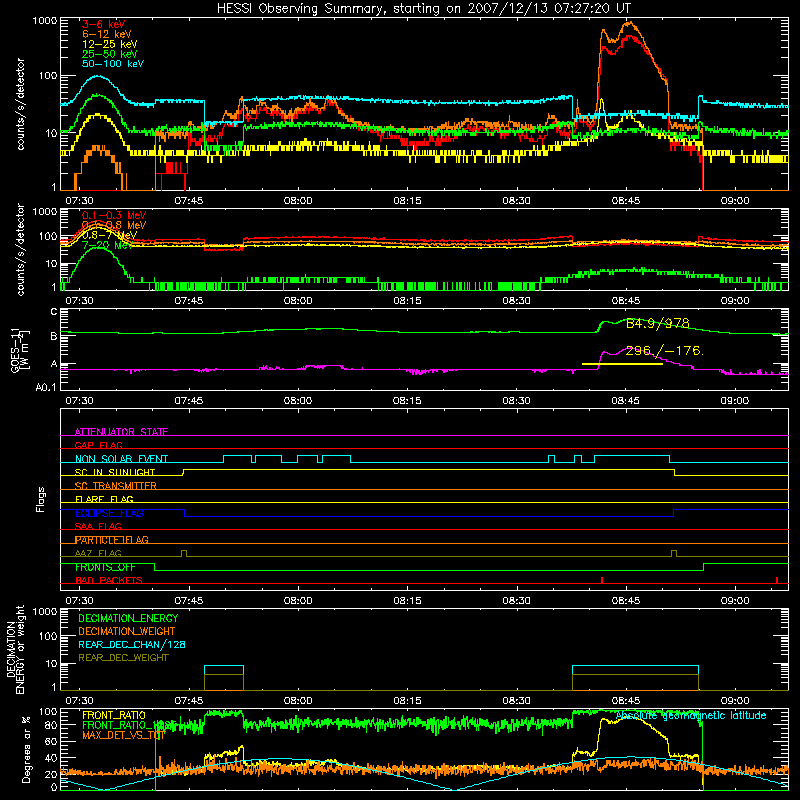Click the orange MAX_DET_VS_TOT legend label
This screenshot has height=800, width=800.
124,735
